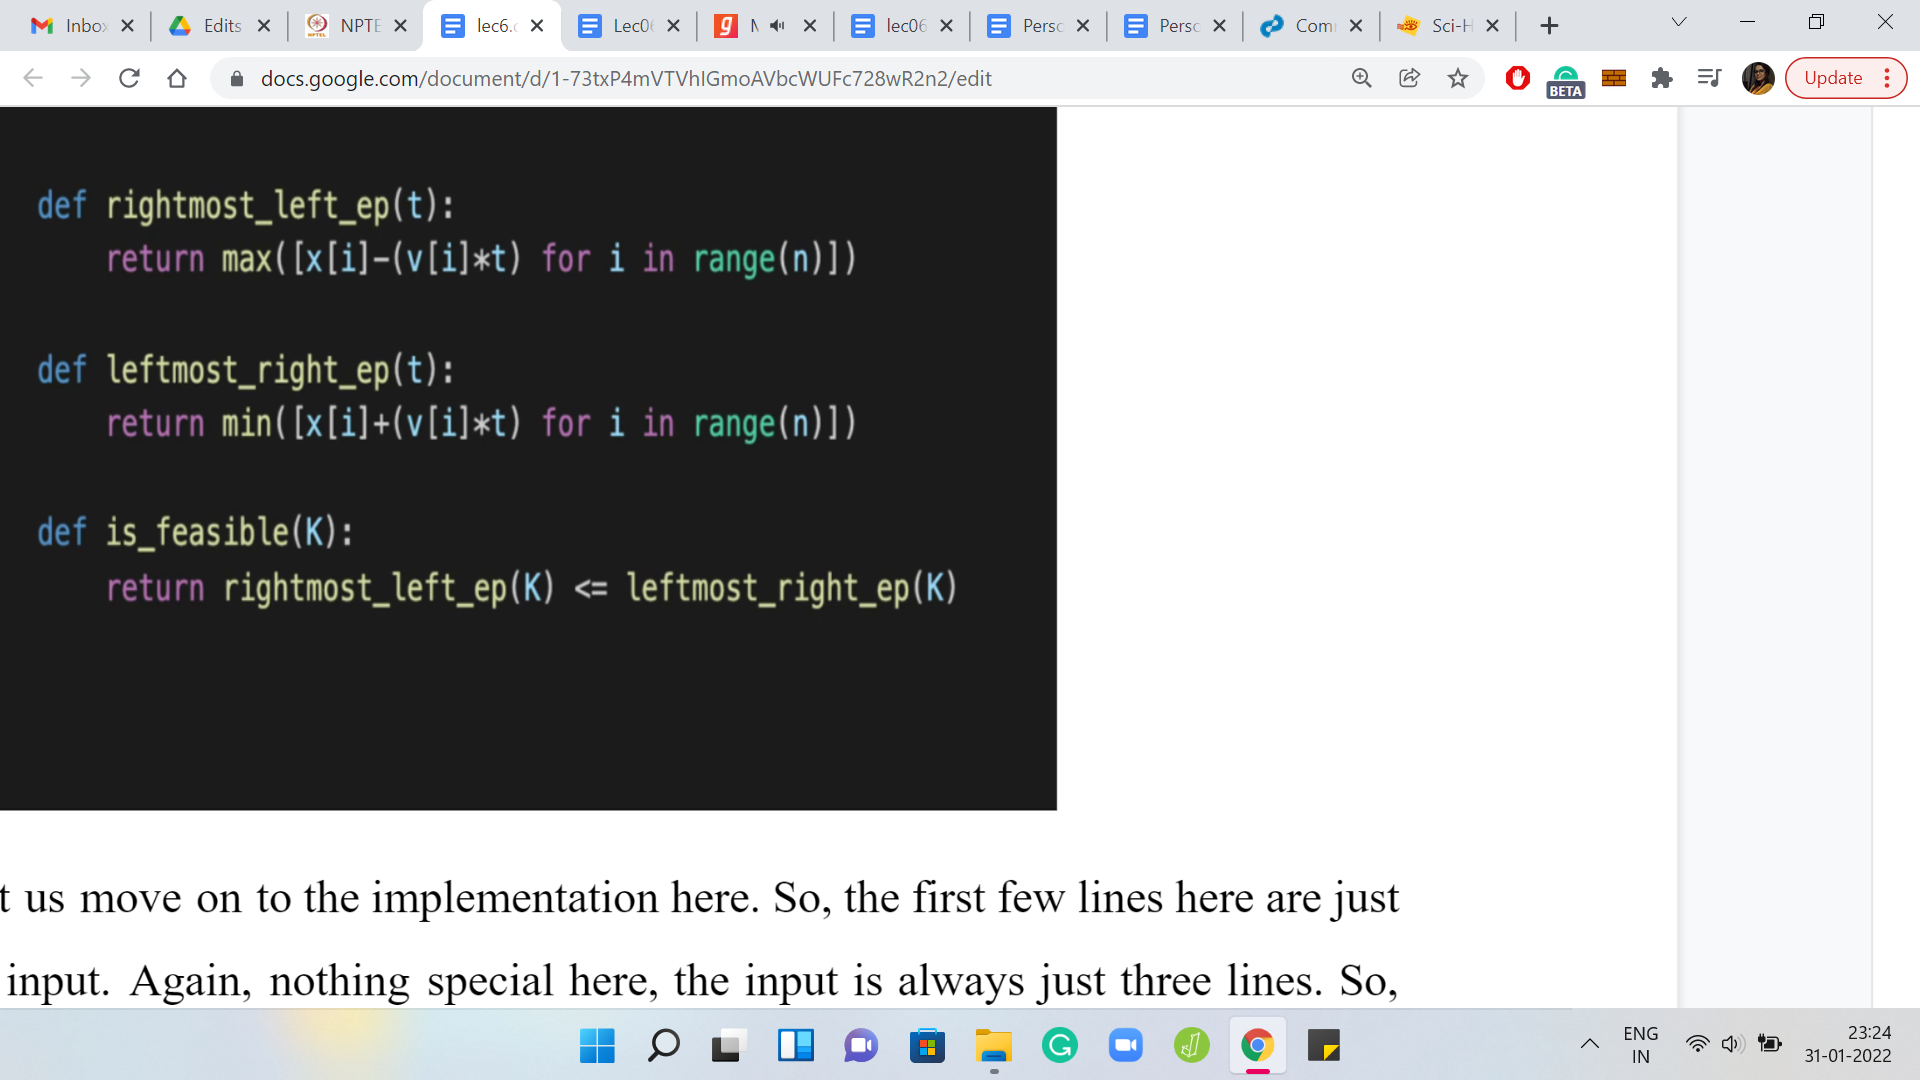Open Chrome menu three dots beside Update
The width and height of the screenshot is (1920, 1080).
[1887, 78]
